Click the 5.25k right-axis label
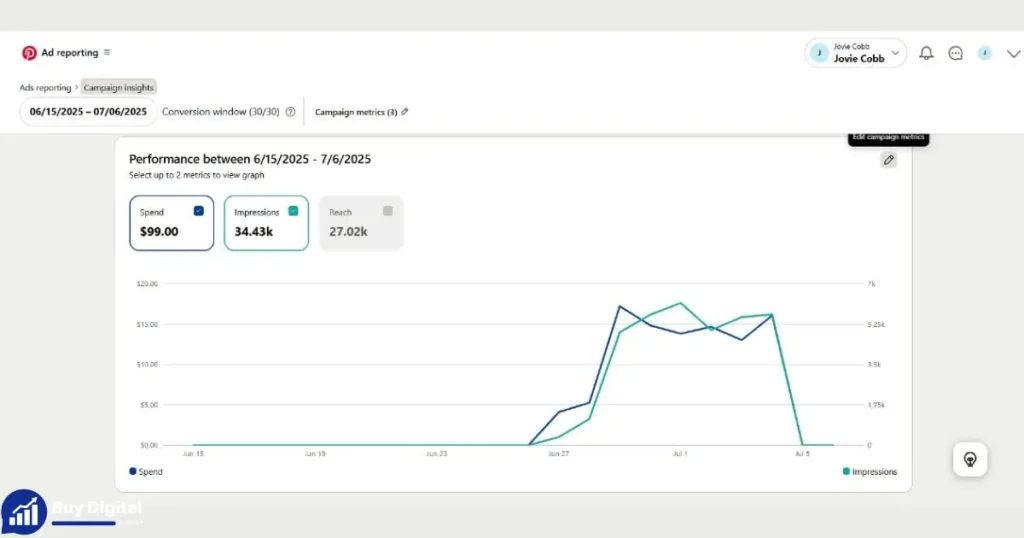1024x538 pixels. click(x=876, y=324)
